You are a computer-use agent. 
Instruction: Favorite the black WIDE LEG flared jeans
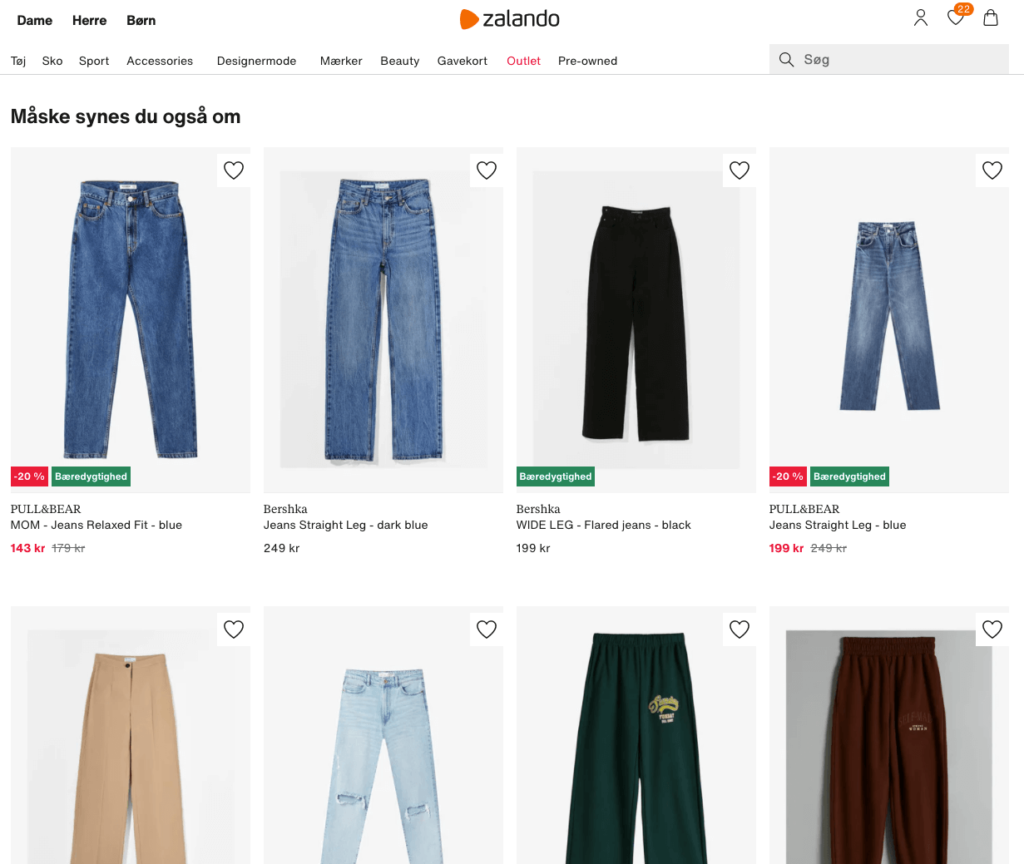pyautogui.click(x=739, y=170)
